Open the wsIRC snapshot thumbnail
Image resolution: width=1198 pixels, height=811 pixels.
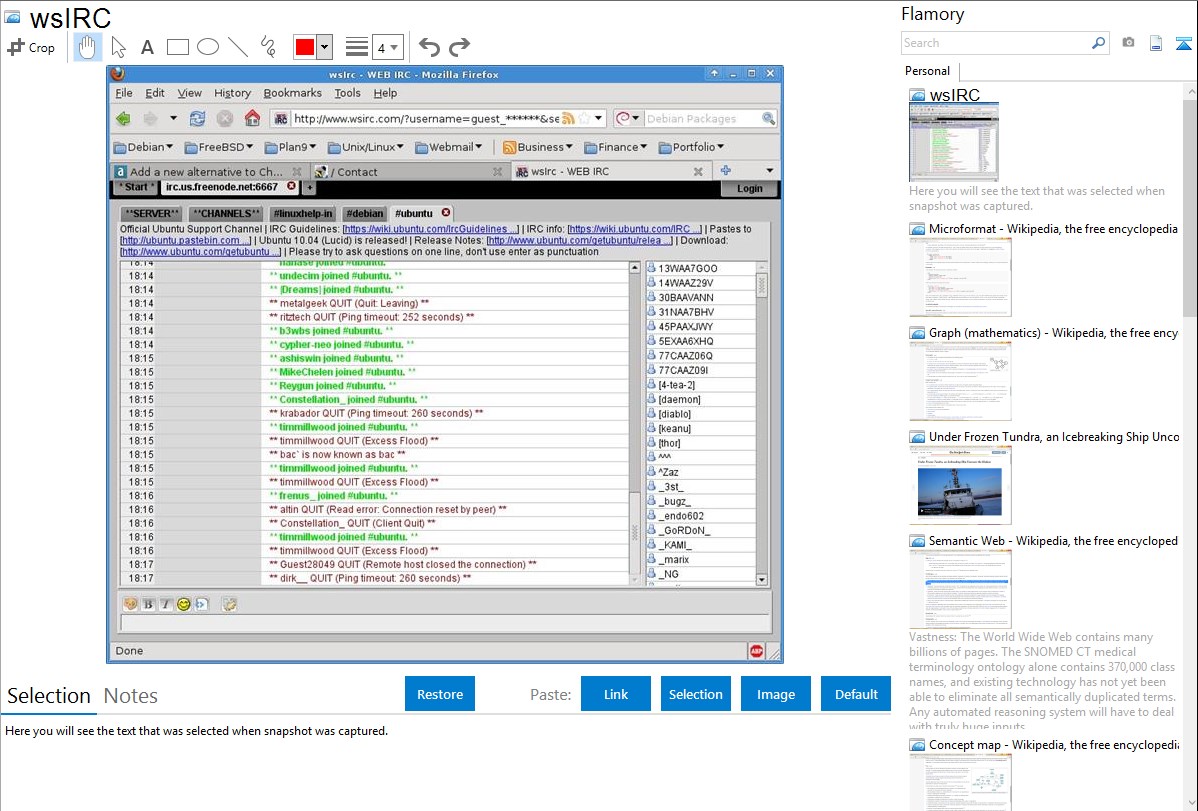tap(954, 142)
